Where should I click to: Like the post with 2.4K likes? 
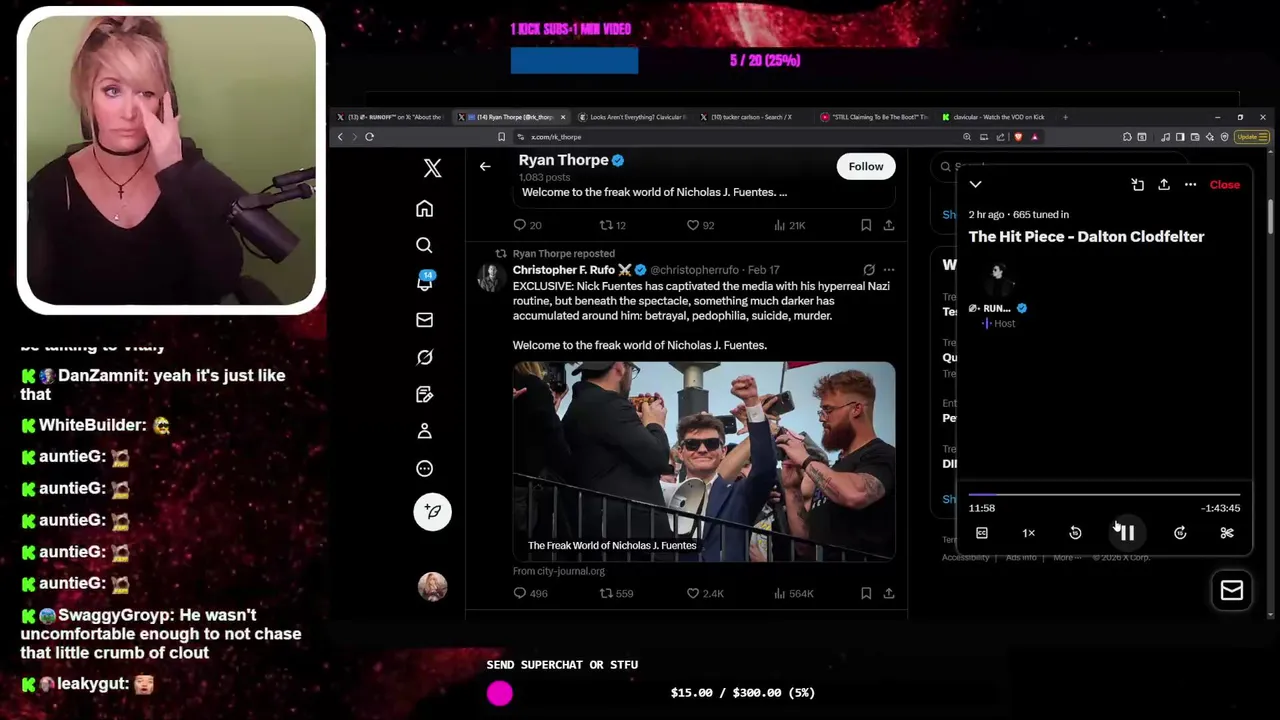point(704,593)
